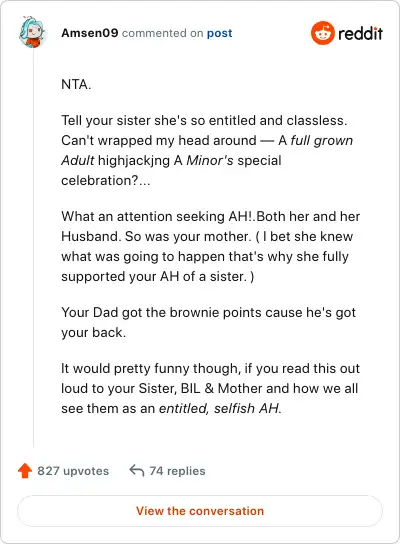Open the Amsen09 username profile link
This screenshot has height=544, width=400.
point(90,33)
